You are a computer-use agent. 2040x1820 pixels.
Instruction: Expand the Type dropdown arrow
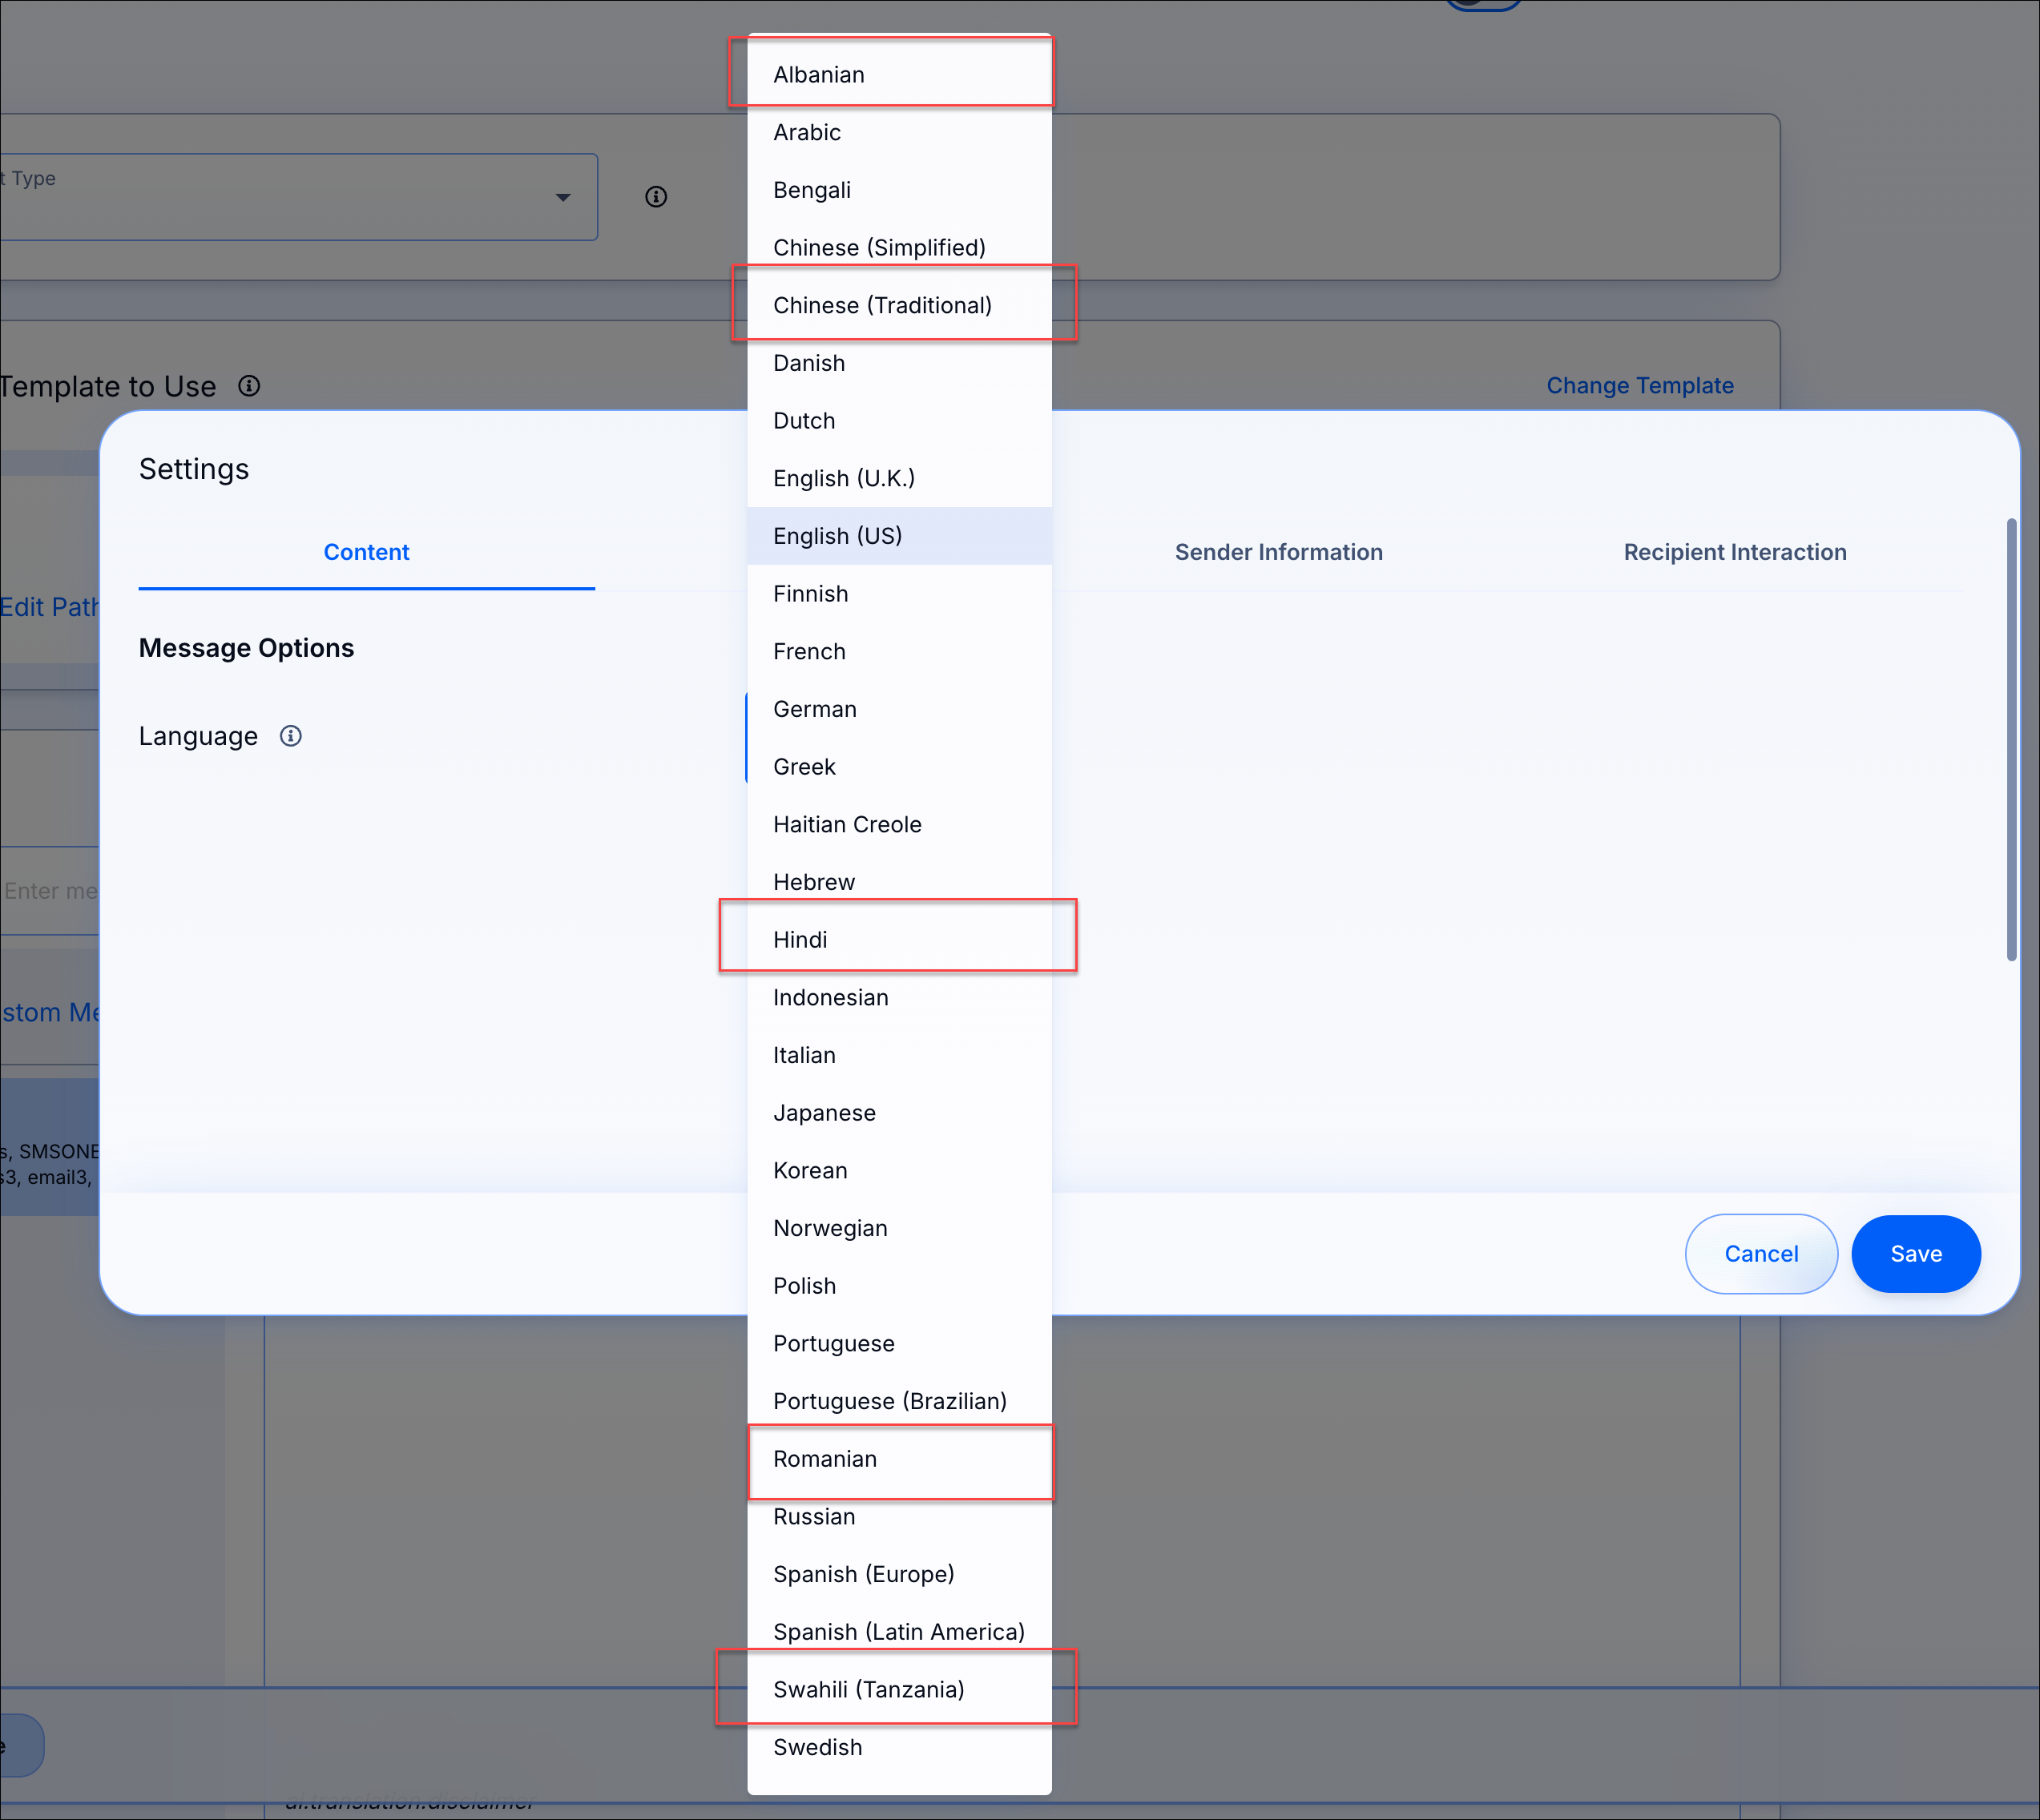[563, 197]
